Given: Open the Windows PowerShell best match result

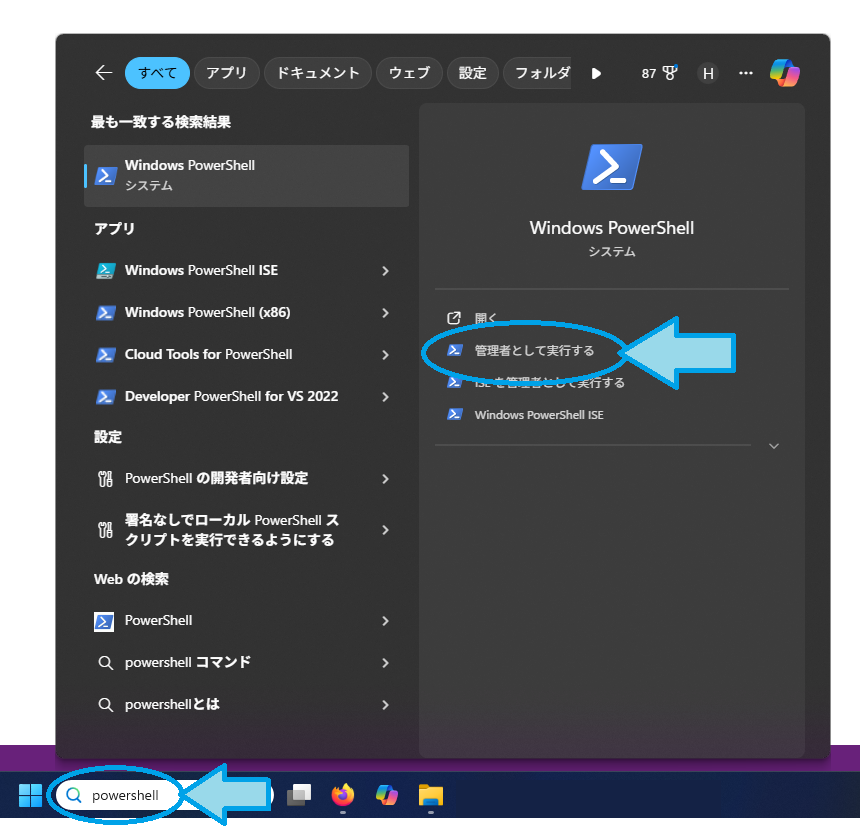Looking at the screenshot, I should pyautogui.click(x=246, y=175).
